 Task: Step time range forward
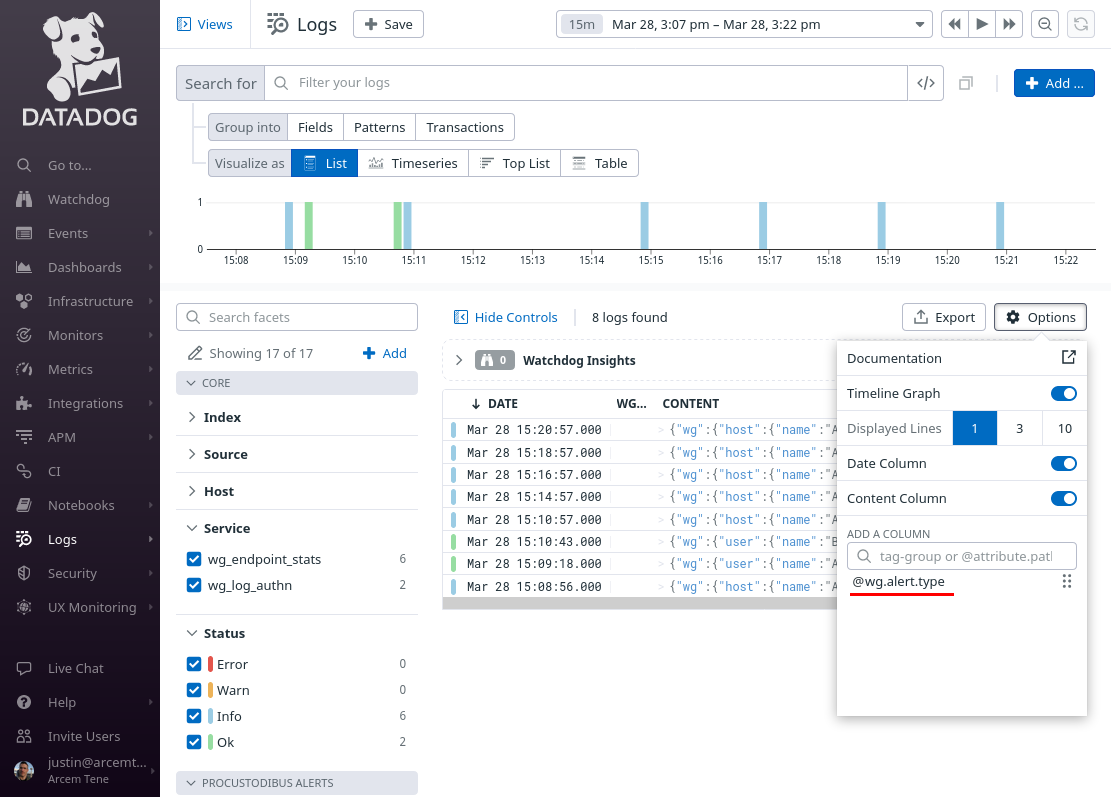(1009, 24)
